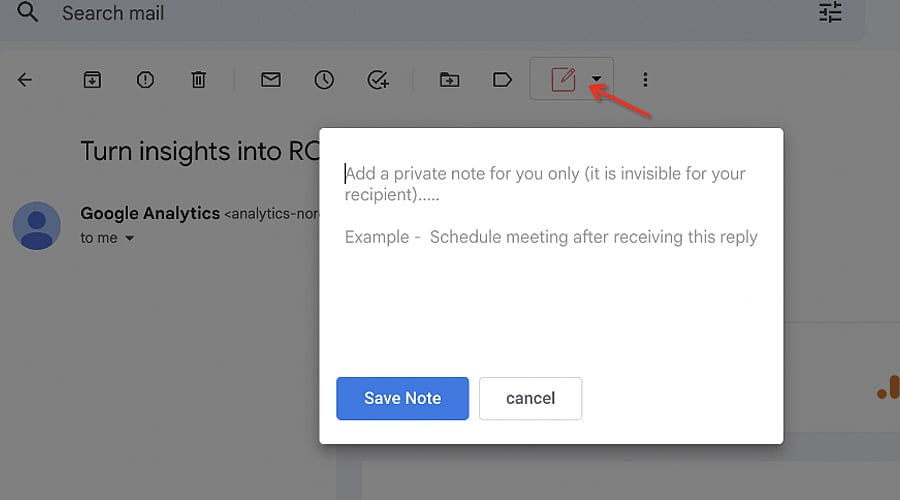Click the Google Analytics sender name
The height and width of the screenshot is (500, 900).
tap(150, 213)
